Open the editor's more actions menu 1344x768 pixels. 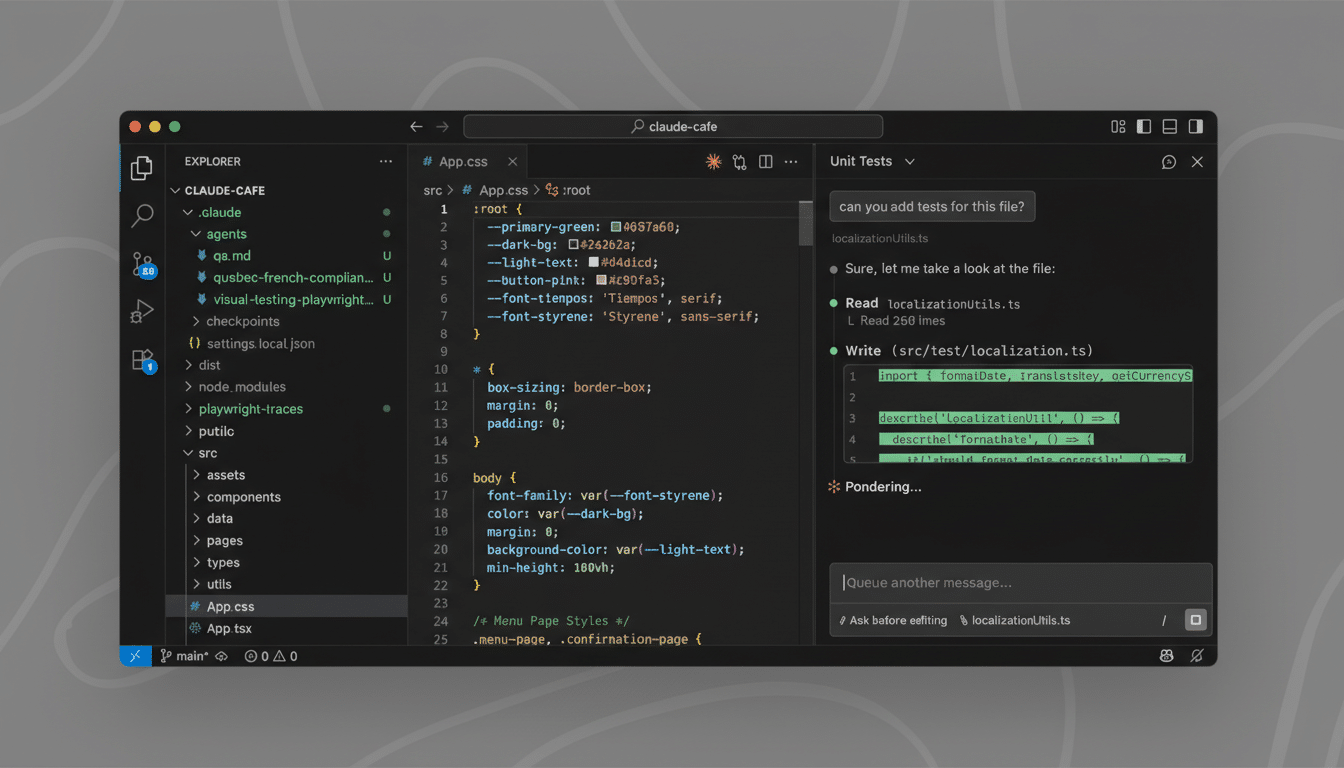pyautogui.click(x=790, y=161)
